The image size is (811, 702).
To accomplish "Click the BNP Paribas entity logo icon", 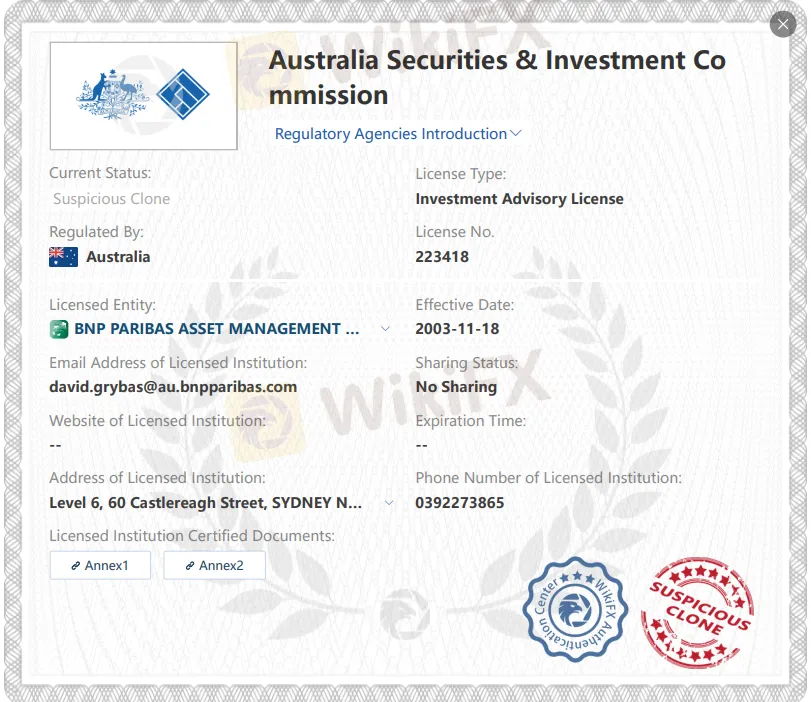I will [x=58, y=329].
